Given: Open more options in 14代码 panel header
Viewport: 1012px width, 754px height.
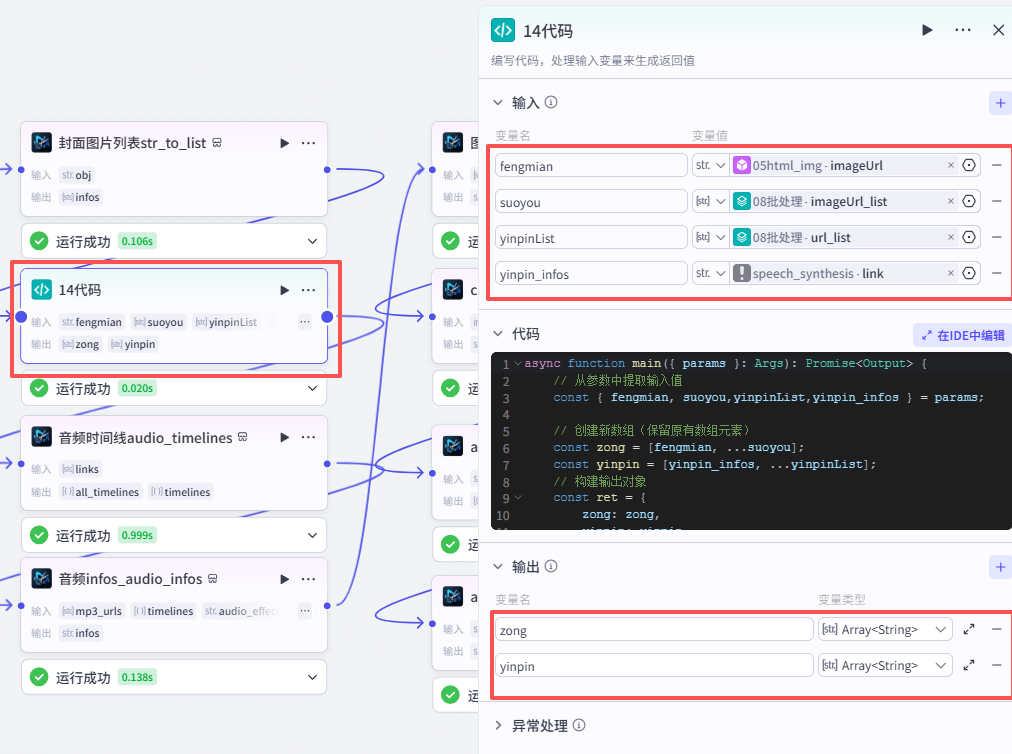Looking at the screenshot, I should tap(962, 30).
